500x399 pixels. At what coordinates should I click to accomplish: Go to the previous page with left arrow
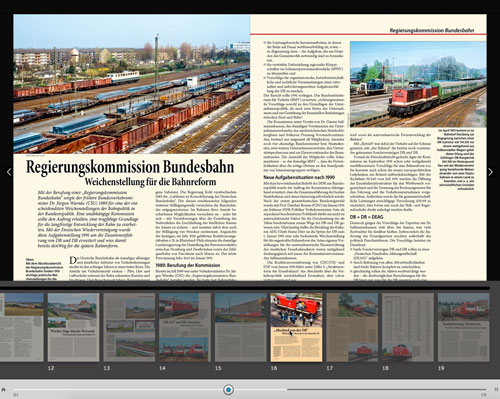[9, 172]
